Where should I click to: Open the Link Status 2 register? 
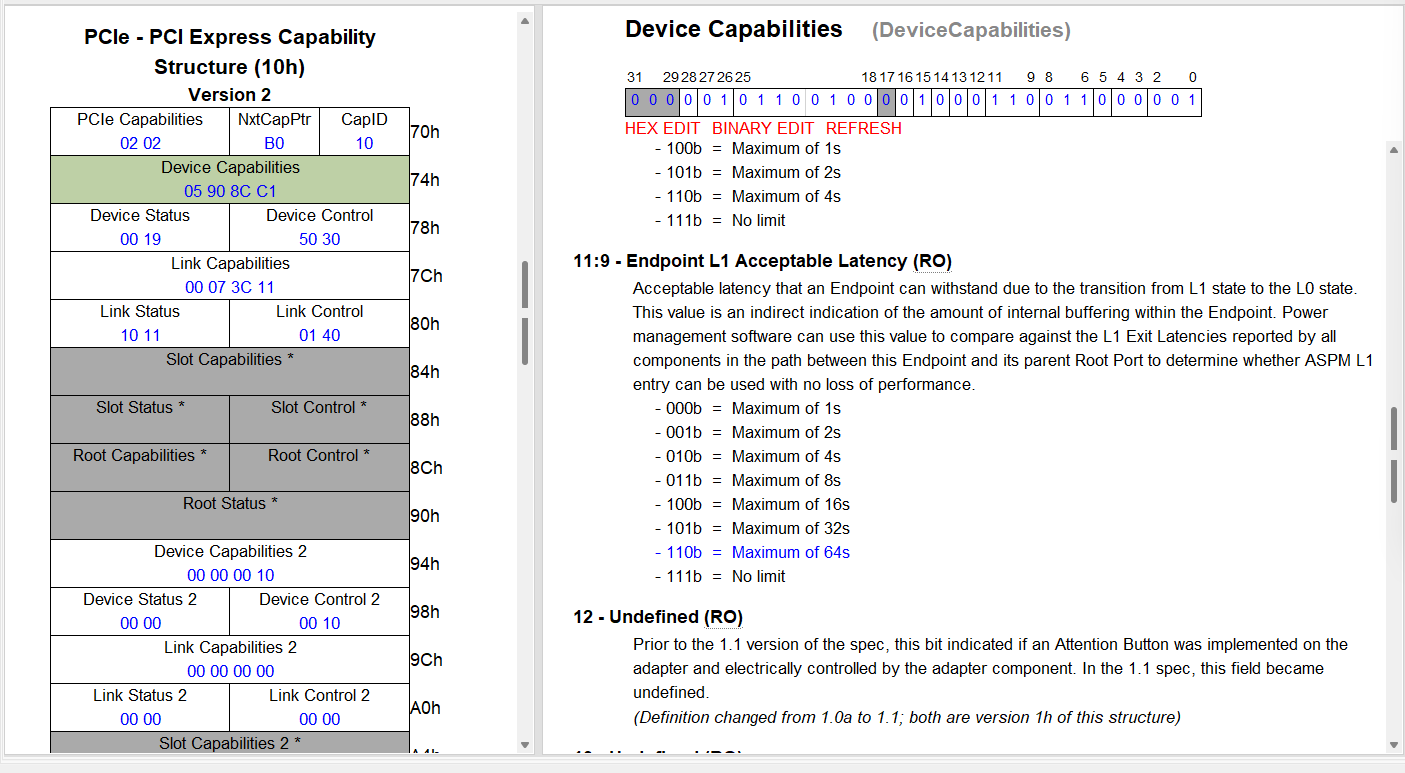pos(140,707)
